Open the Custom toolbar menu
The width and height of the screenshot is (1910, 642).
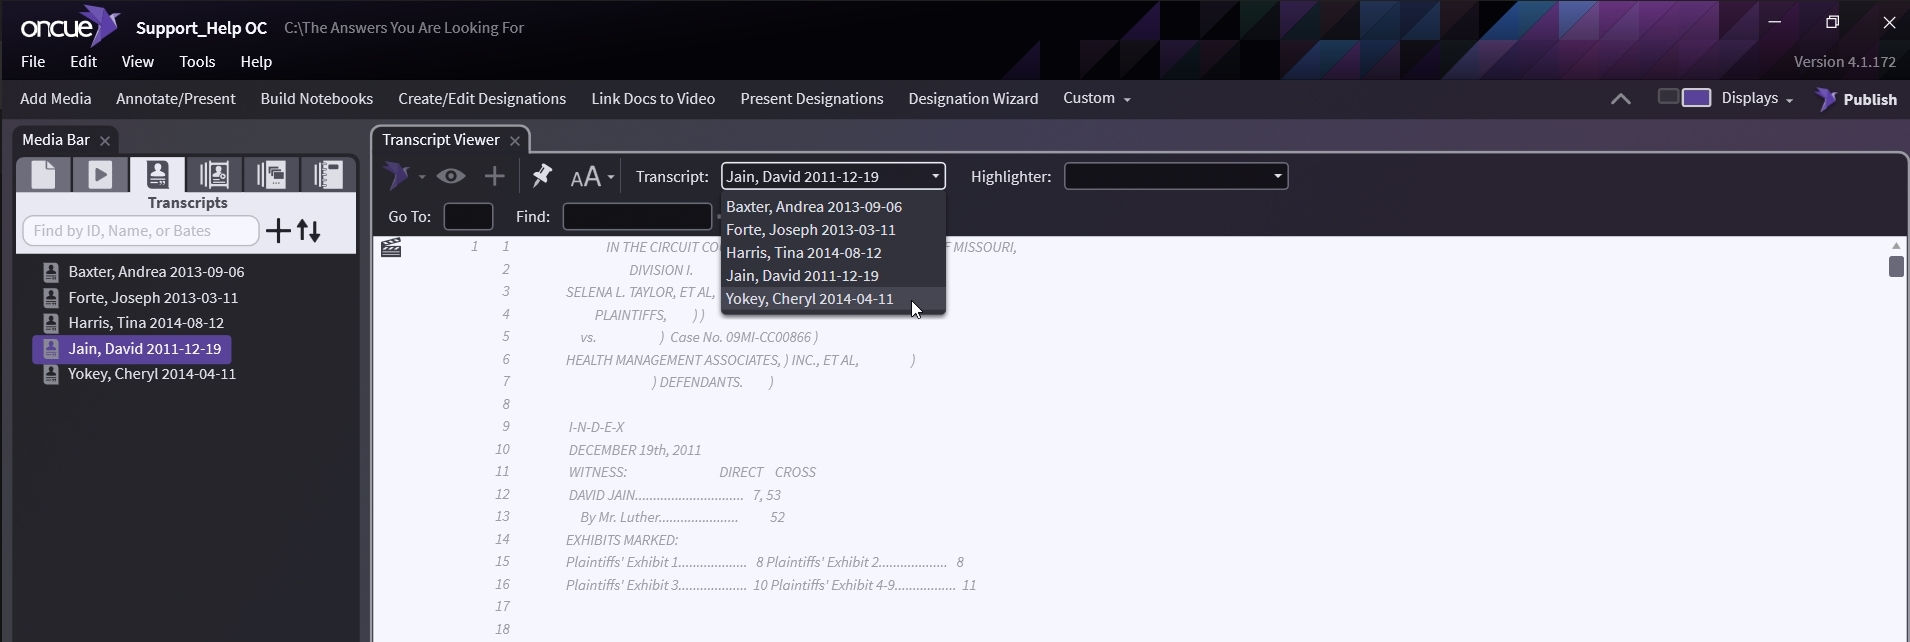(1096, 98)
